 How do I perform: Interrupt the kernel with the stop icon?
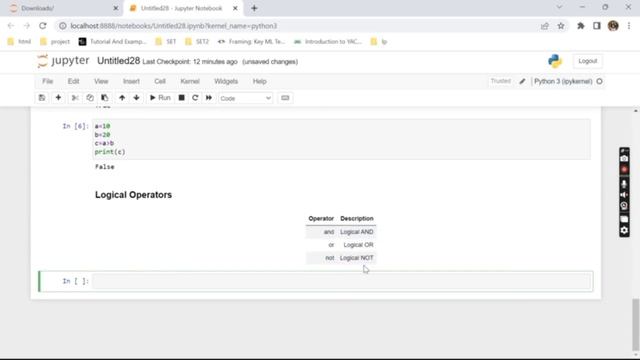182,98
